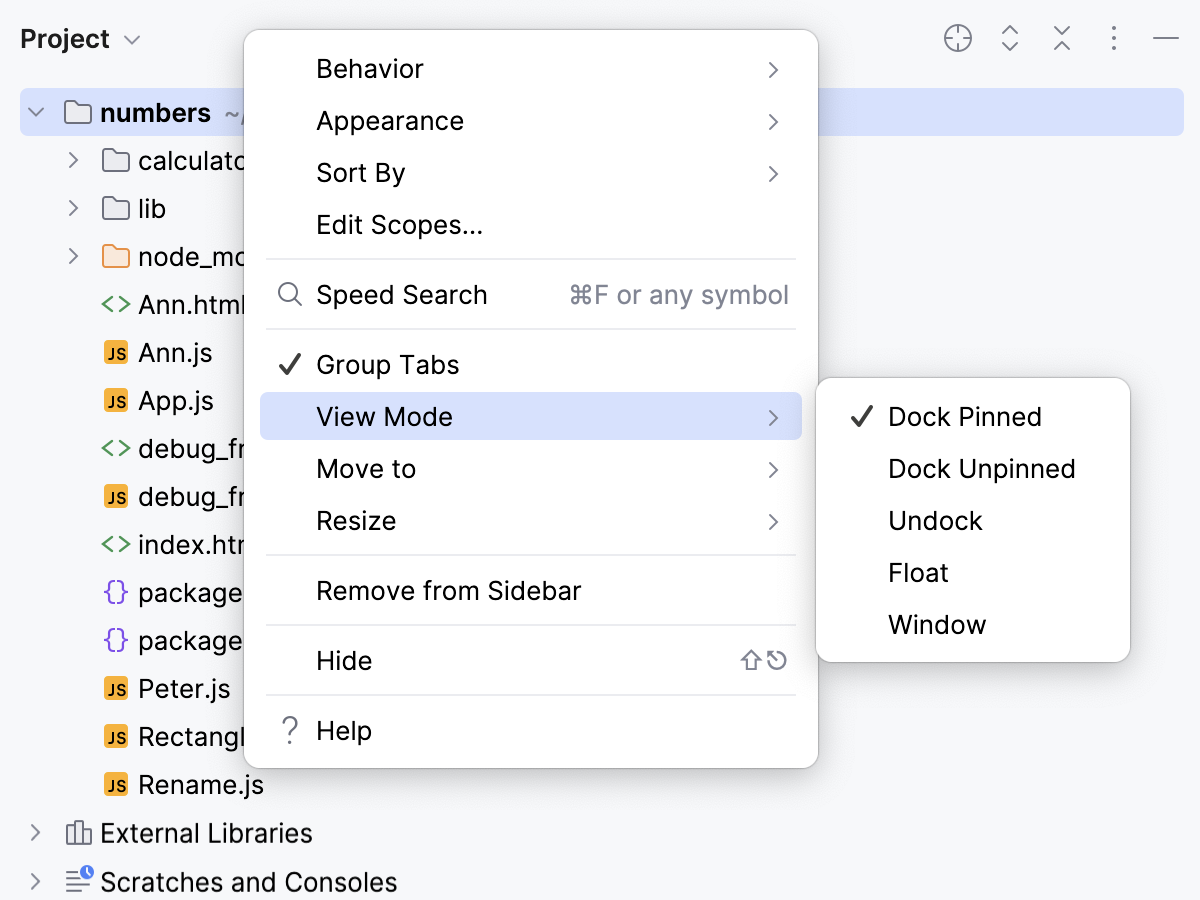
Task: Click Remove from Sidebar
Action: pos(448,590)
